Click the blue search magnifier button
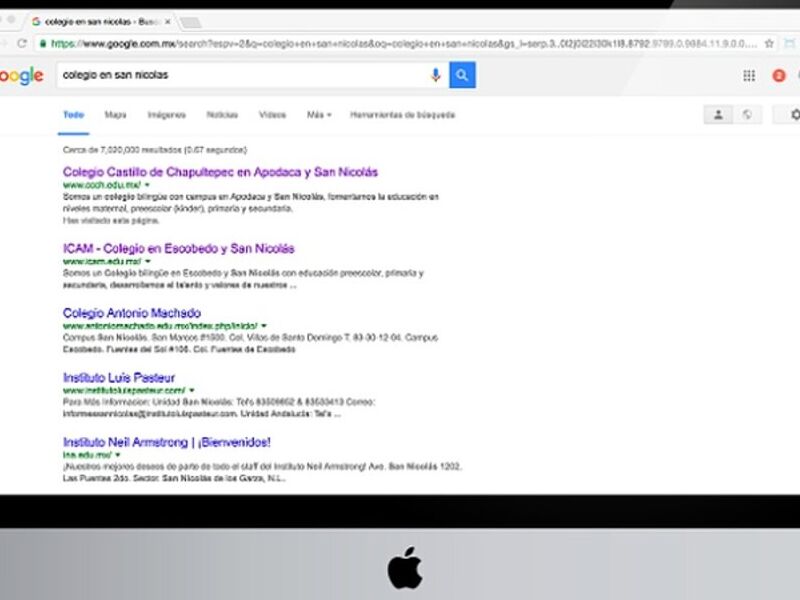This screenshot has width=800, height=600. click(462, 75)
